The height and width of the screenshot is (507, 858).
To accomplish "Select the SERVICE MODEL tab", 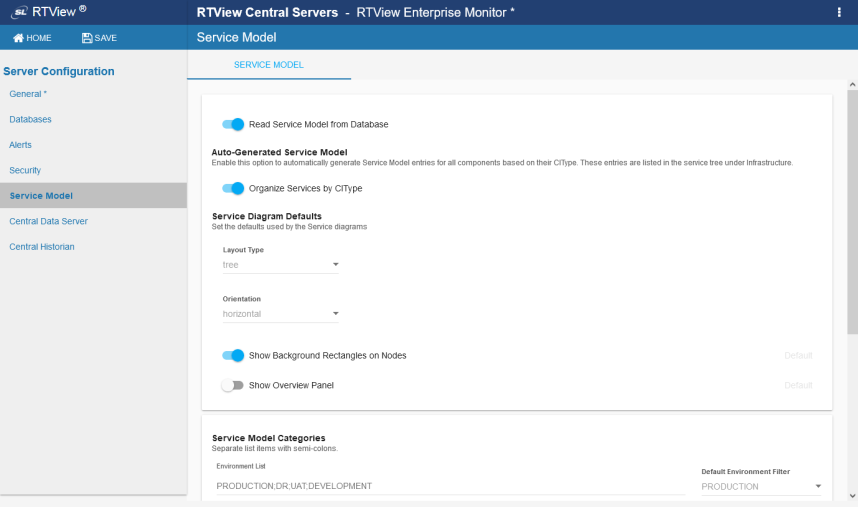I will (x=269, y=65).
